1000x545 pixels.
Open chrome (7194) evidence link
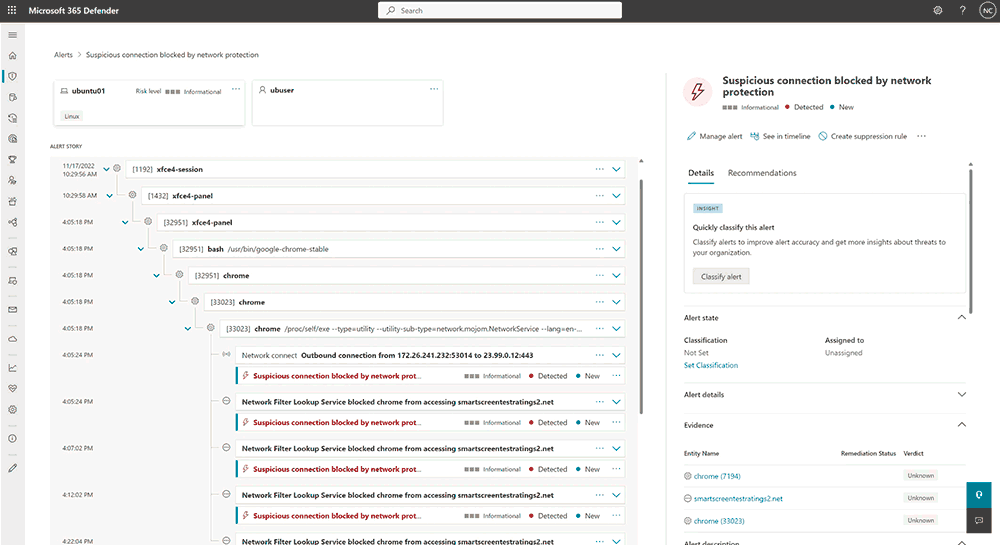(717, 476)
